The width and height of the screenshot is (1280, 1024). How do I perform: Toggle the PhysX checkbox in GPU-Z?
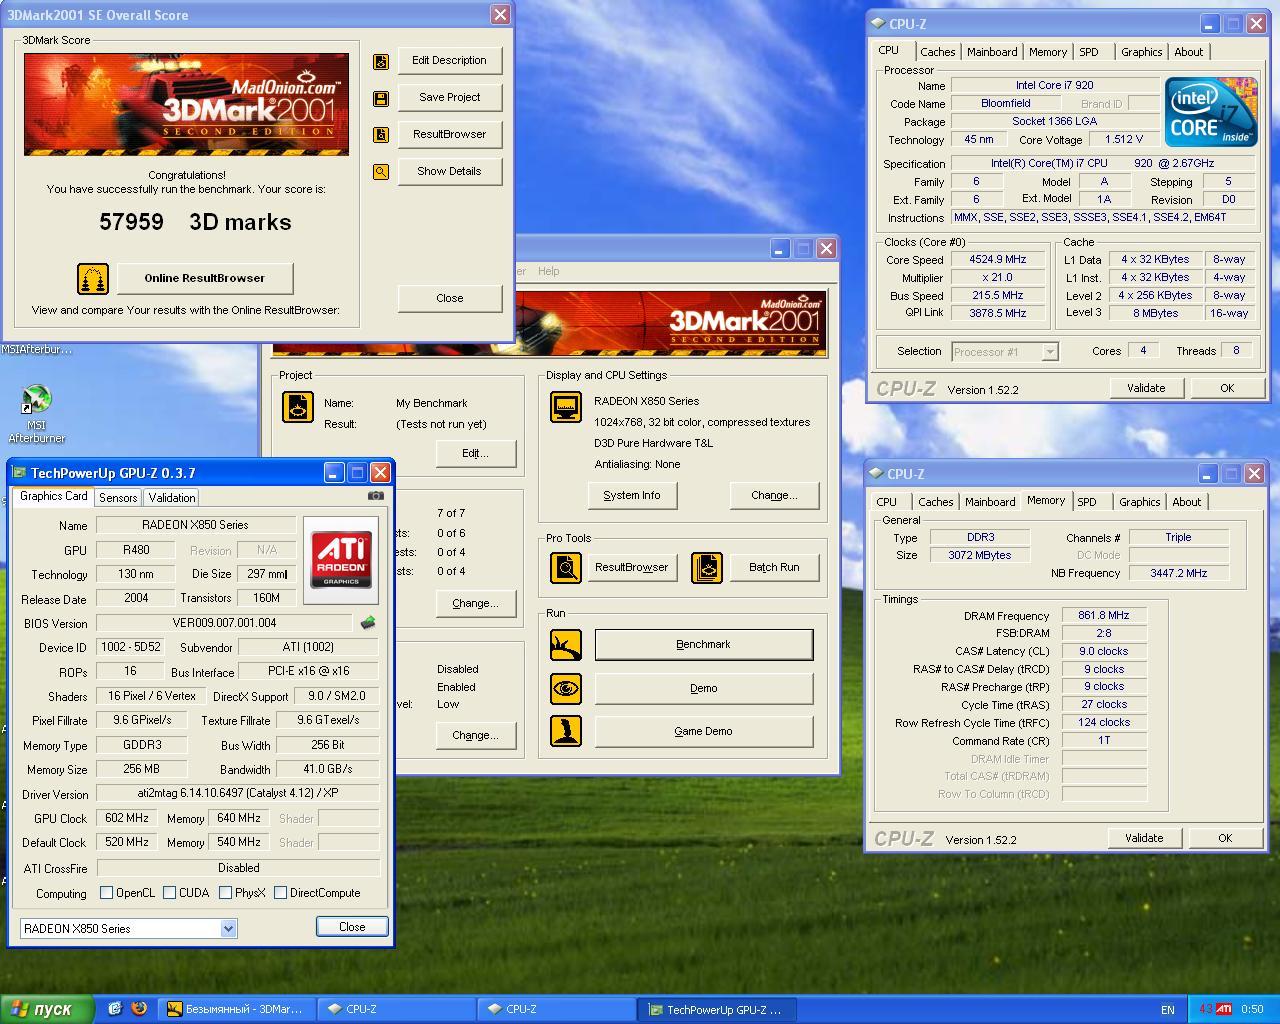pos(226,893)
